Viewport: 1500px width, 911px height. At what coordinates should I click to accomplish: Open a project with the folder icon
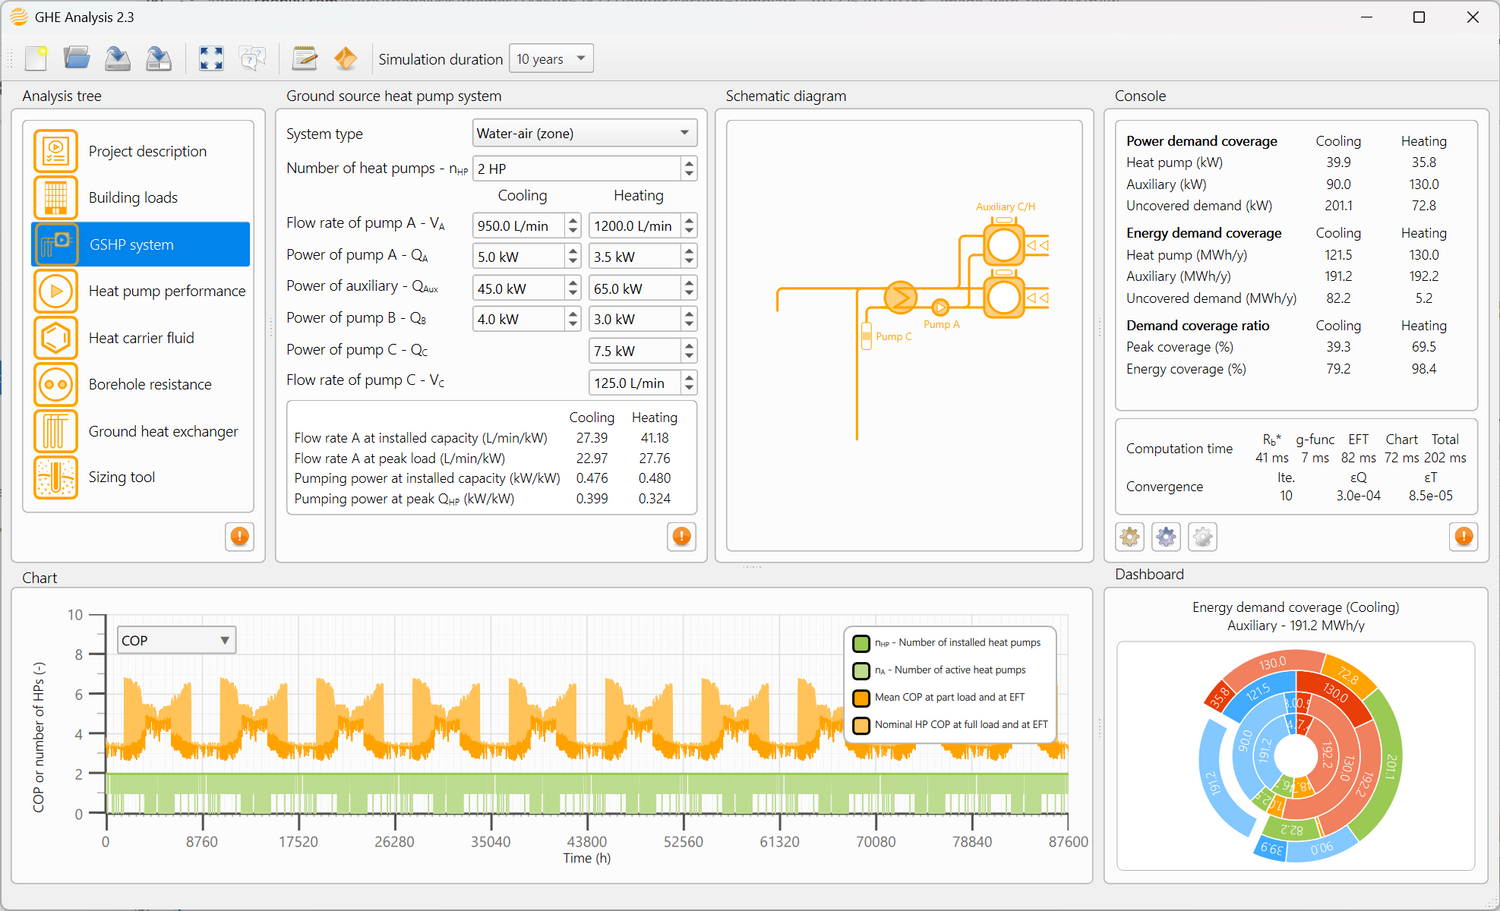pyautogui.click(x=77, y=59)
